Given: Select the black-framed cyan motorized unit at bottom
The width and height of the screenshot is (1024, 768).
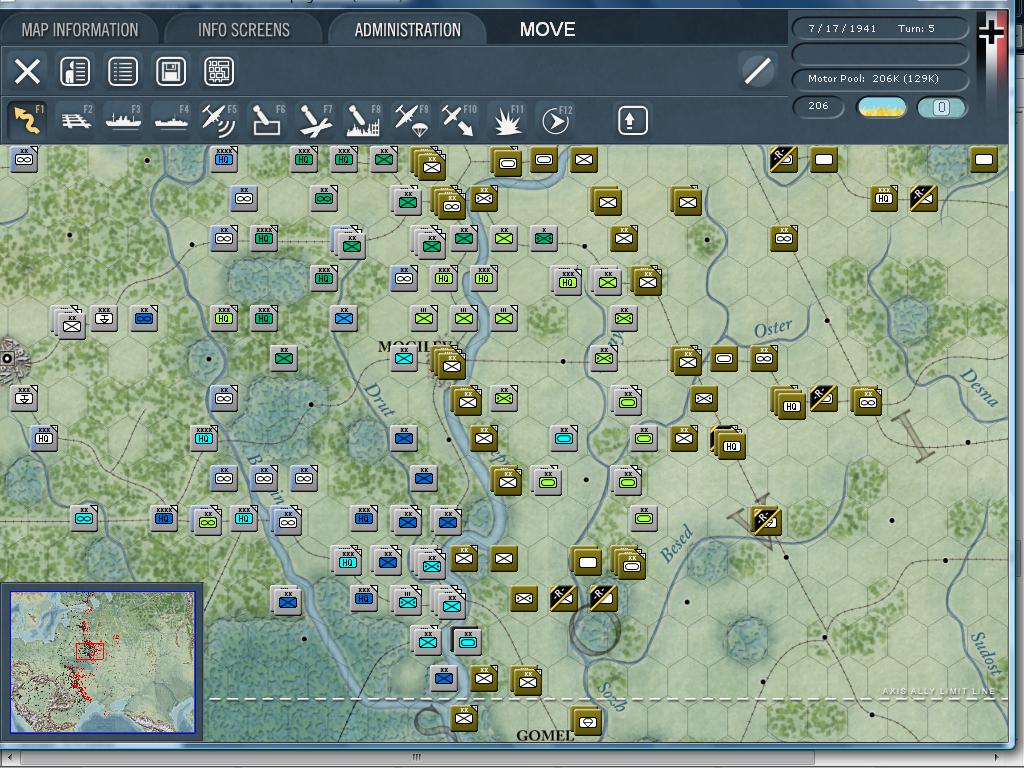Looking at the screenshot, I should click(x=467, y=641).
